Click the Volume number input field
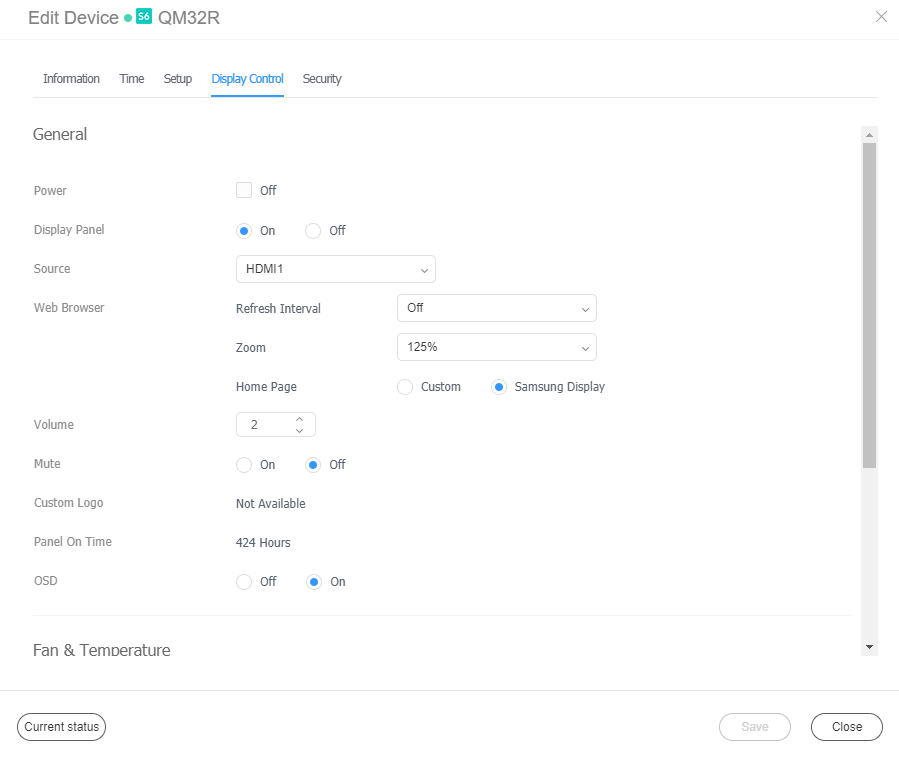This screenshot has height=767, width=899. (x=276, y=425)
